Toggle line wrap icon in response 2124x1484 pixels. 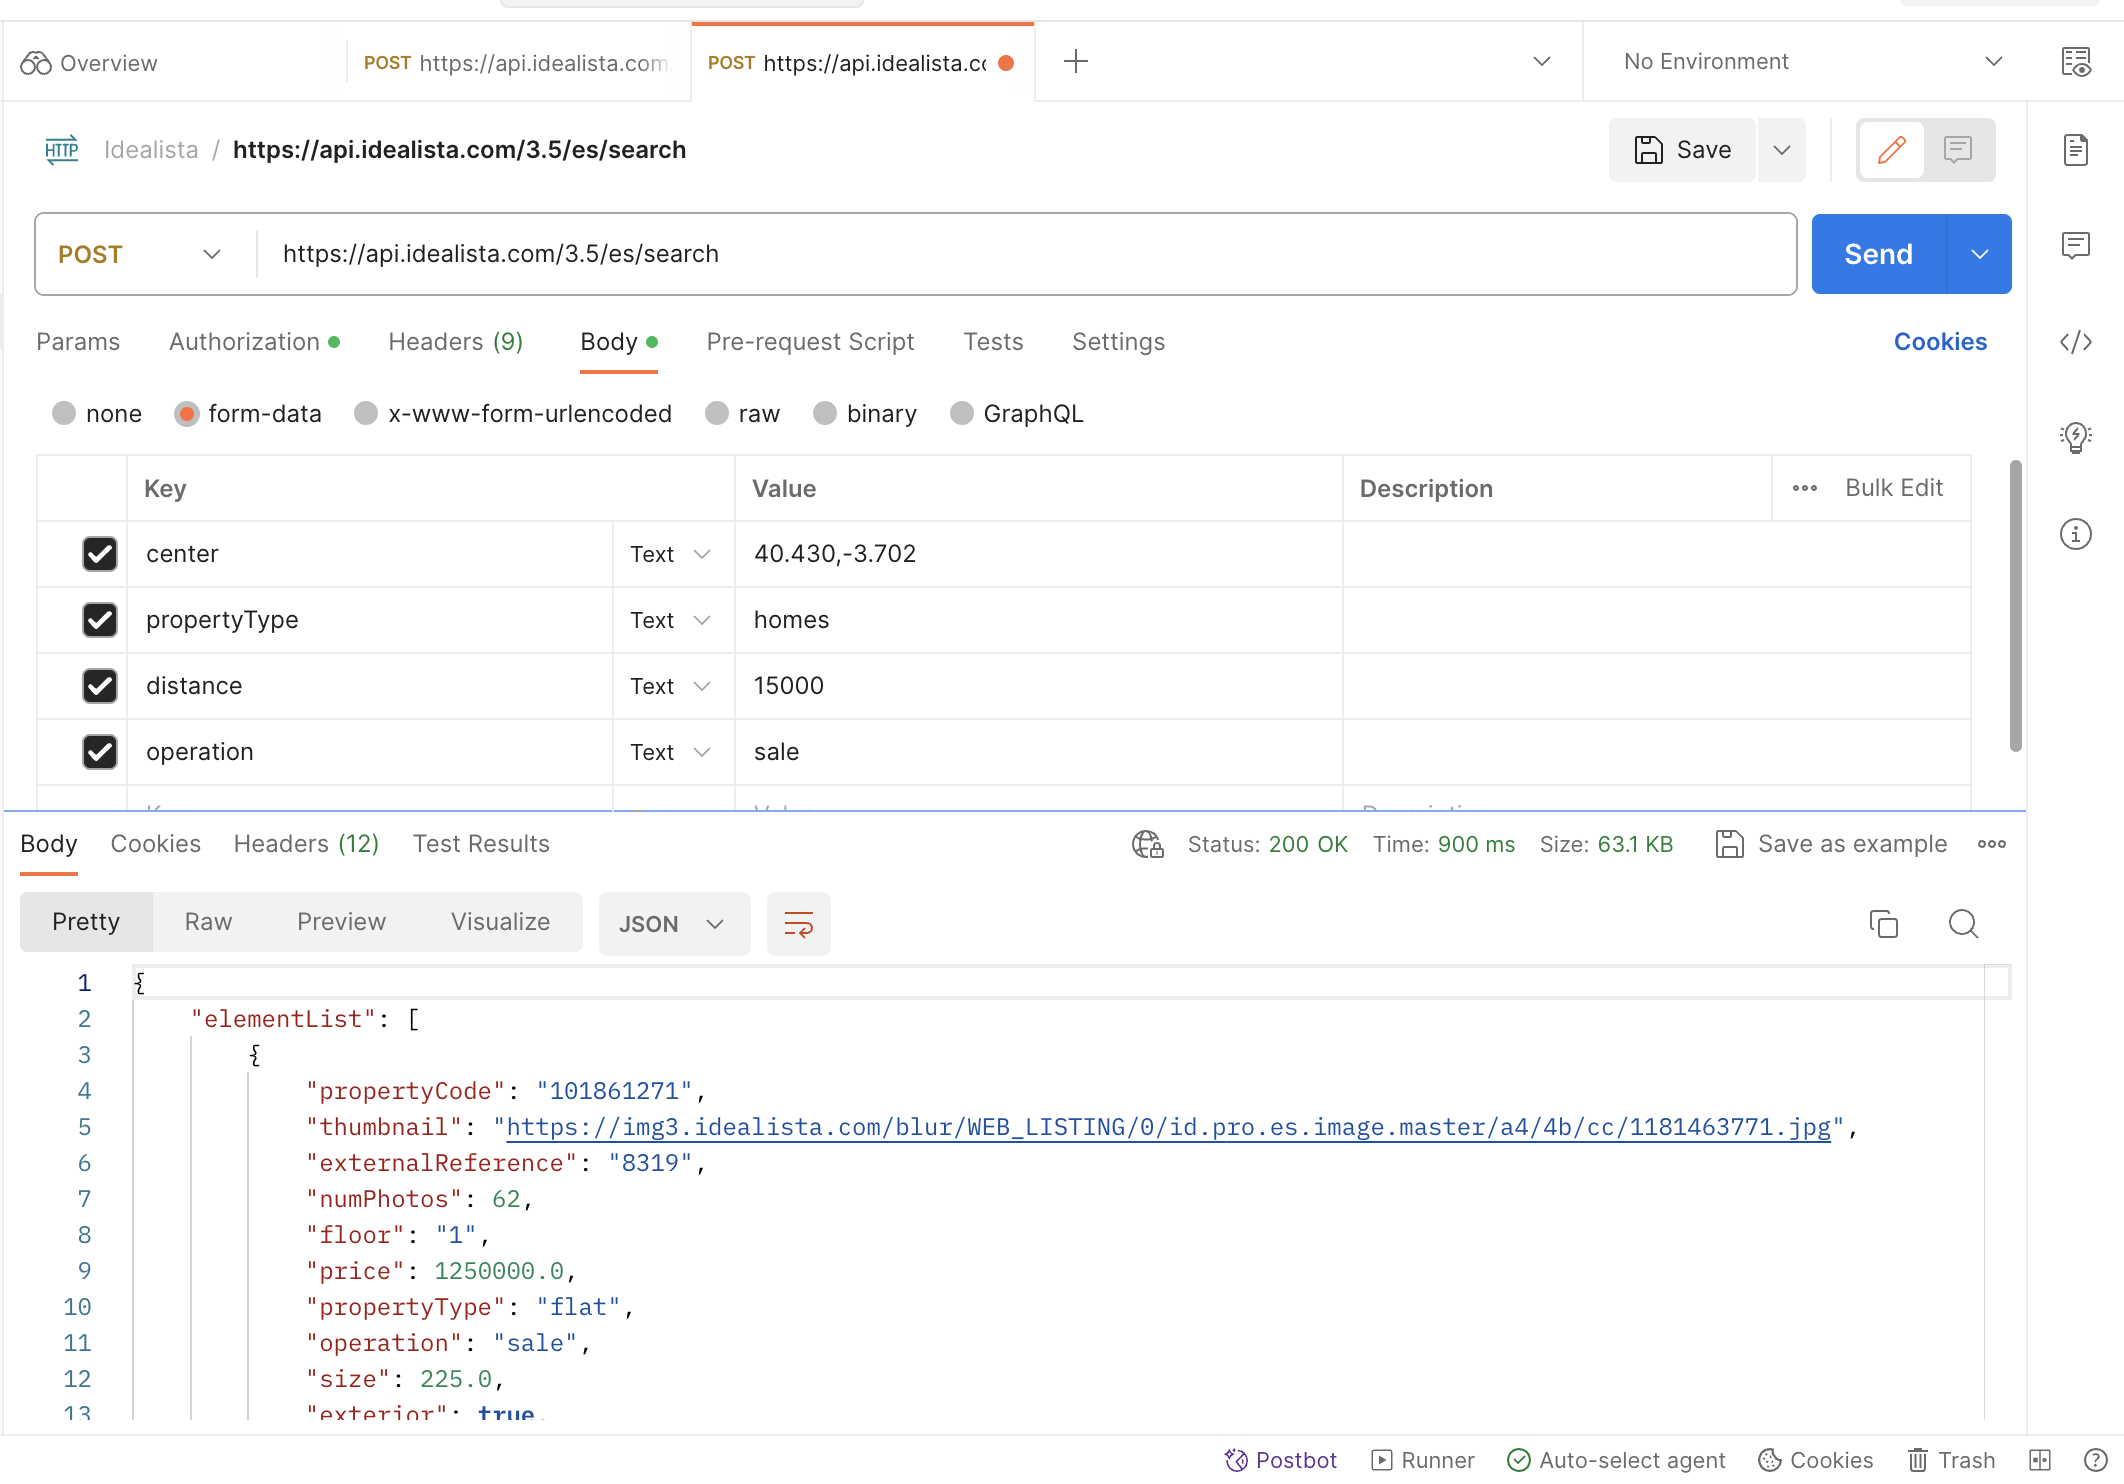pos(798,924)
